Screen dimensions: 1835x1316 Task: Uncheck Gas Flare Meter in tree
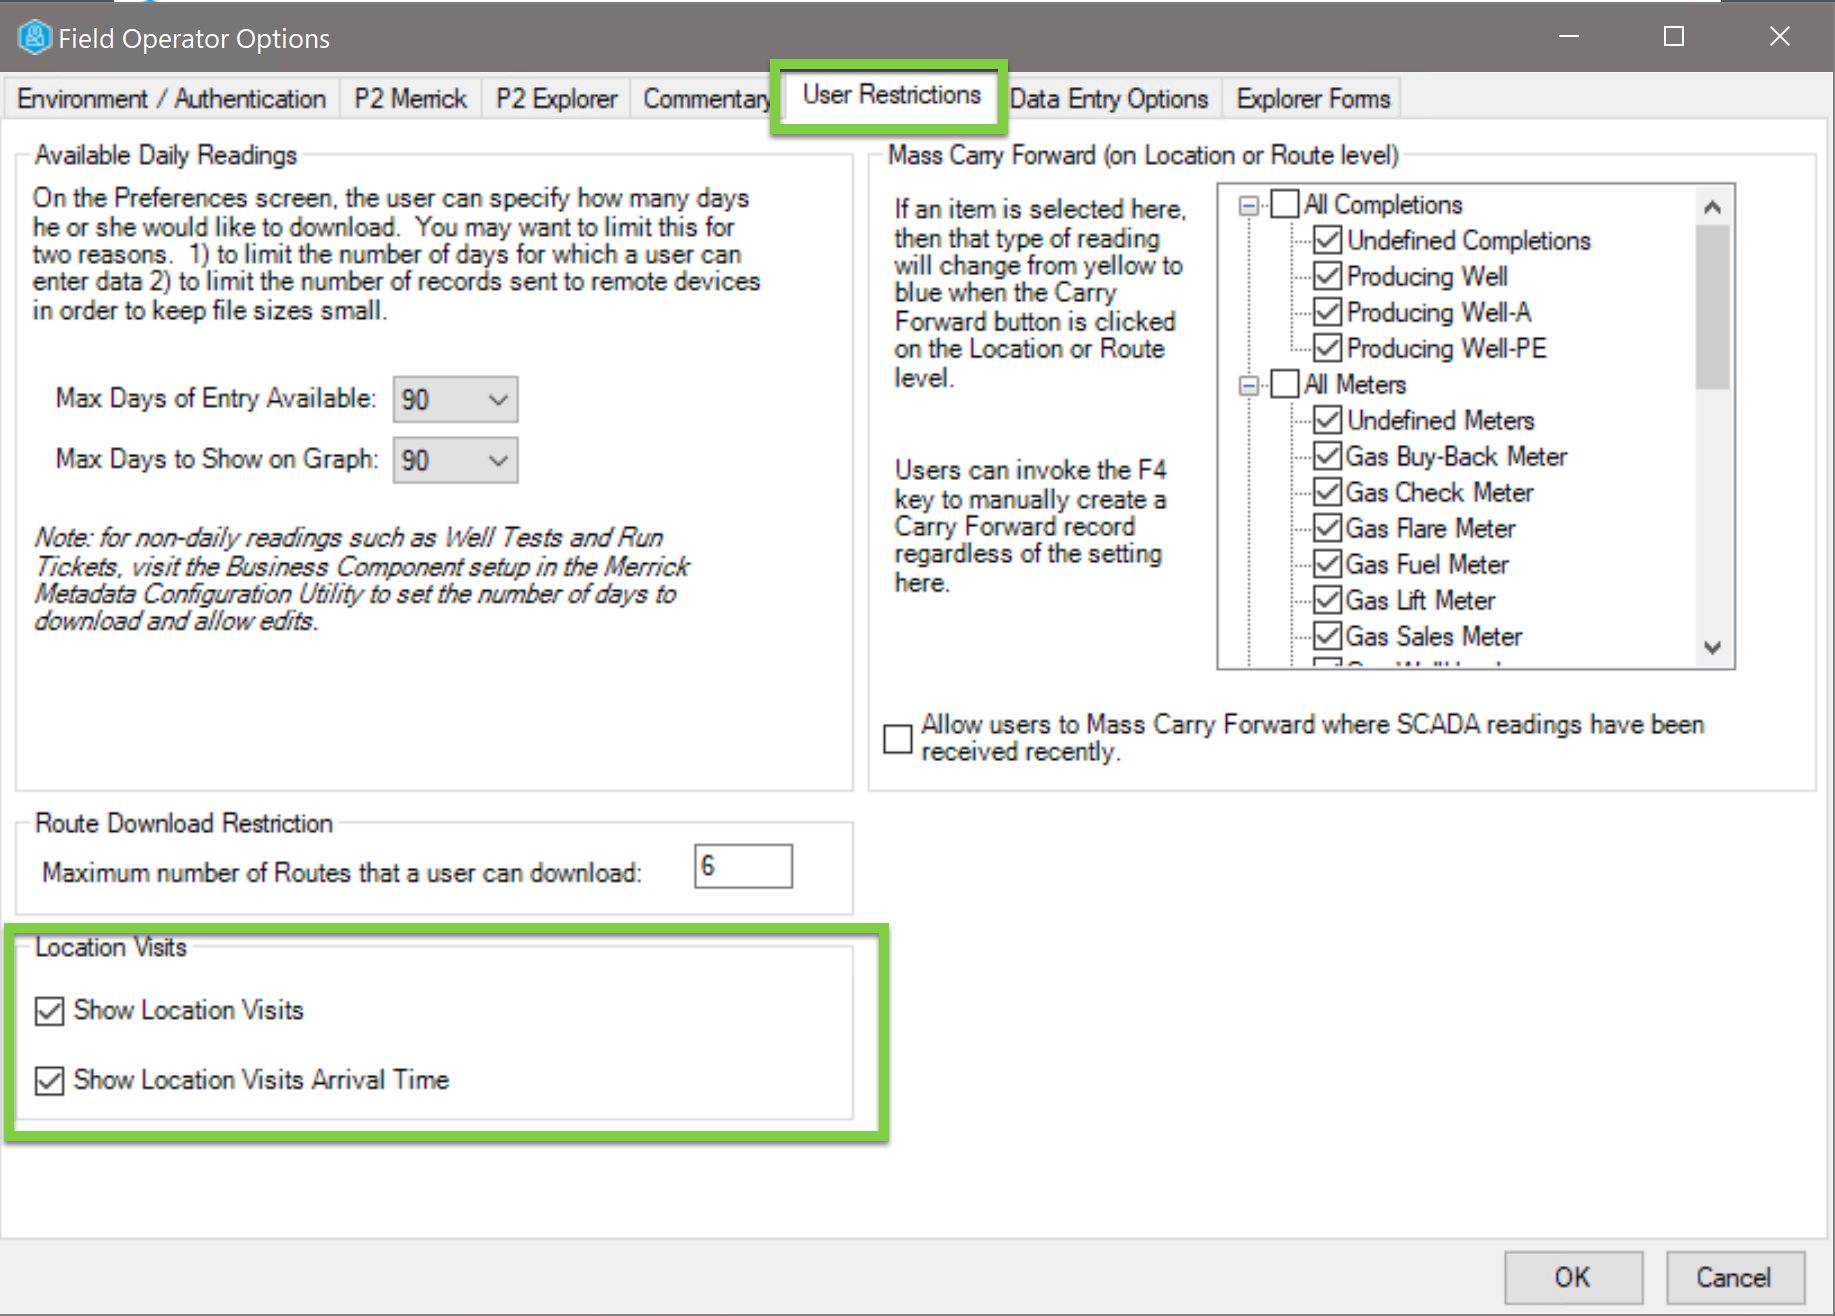coord(1327,528)
